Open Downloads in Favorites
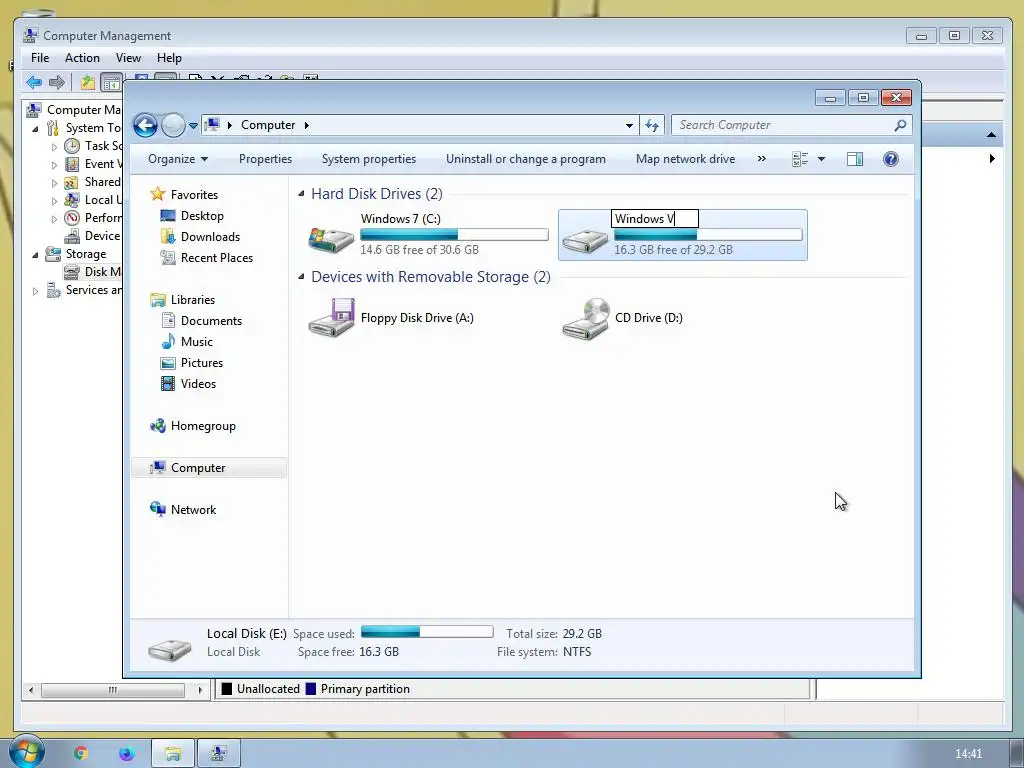Viewport: 1024px width, 768px height. click(210, 236)
